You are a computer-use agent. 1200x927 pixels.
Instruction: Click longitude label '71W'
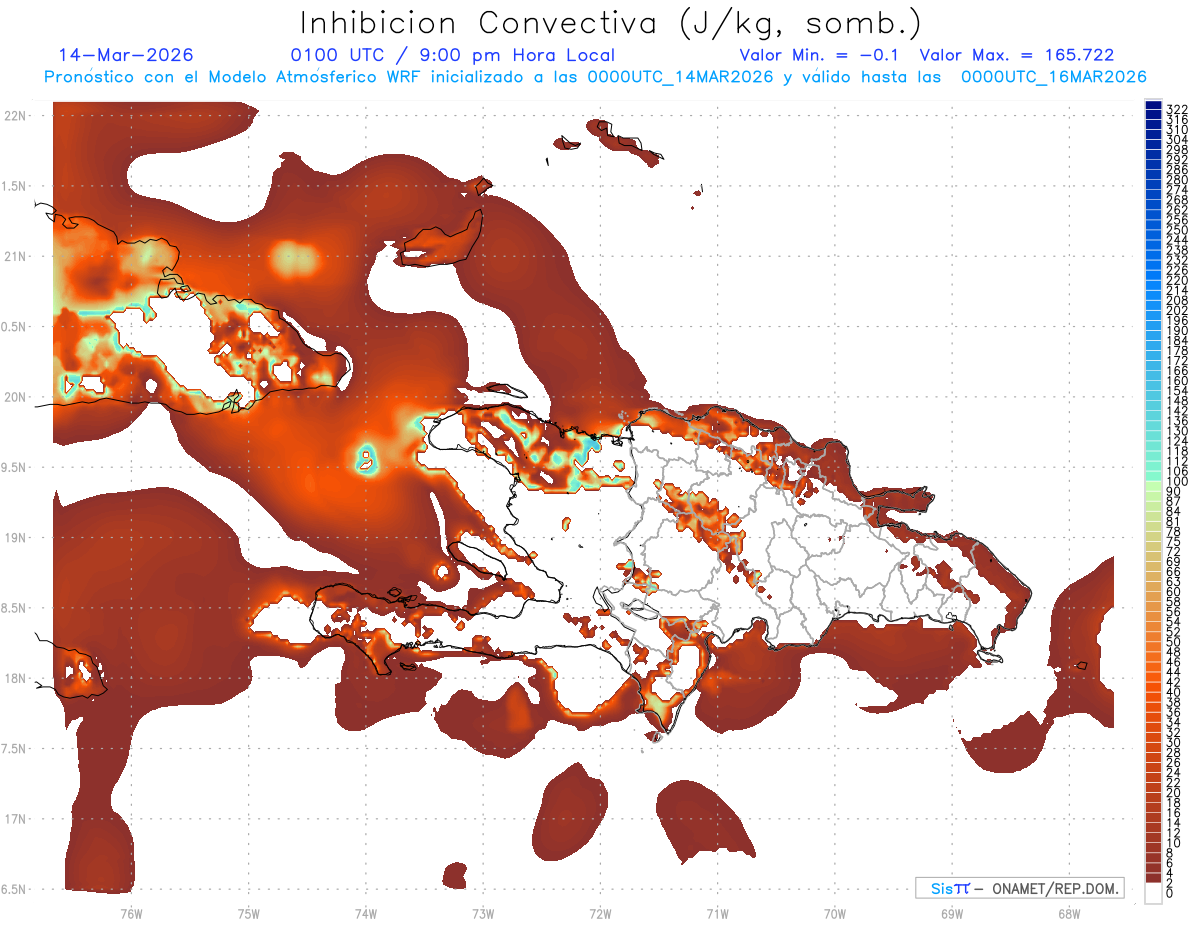point(717,913)
